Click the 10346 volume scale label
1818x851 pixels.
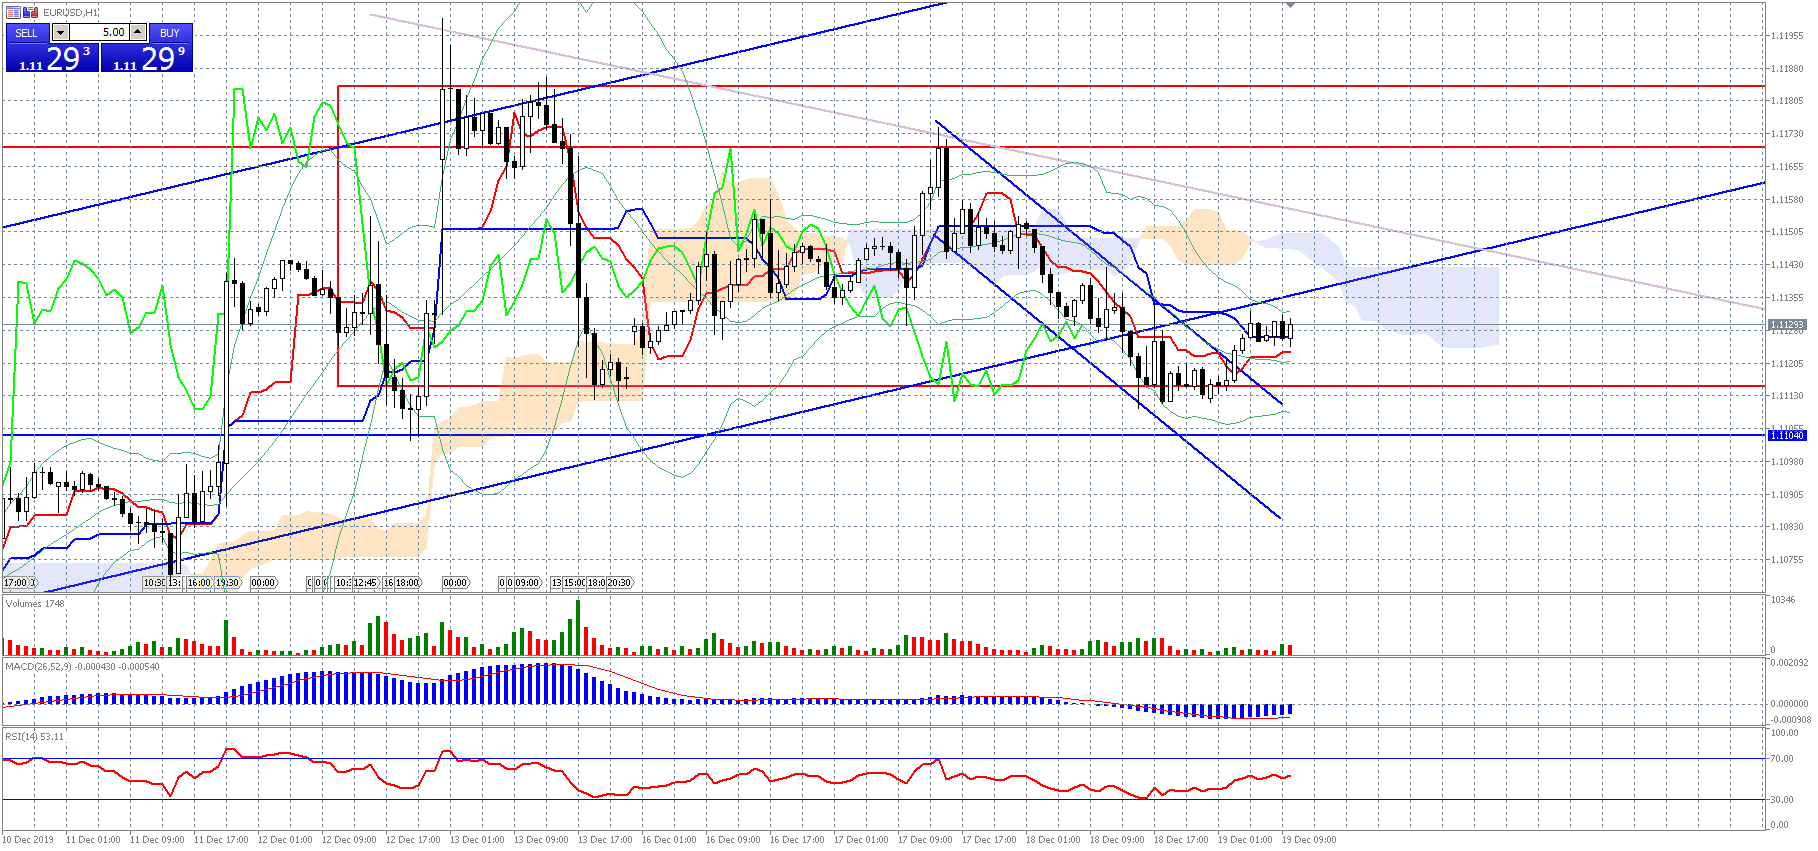(x=1783, y=599)
